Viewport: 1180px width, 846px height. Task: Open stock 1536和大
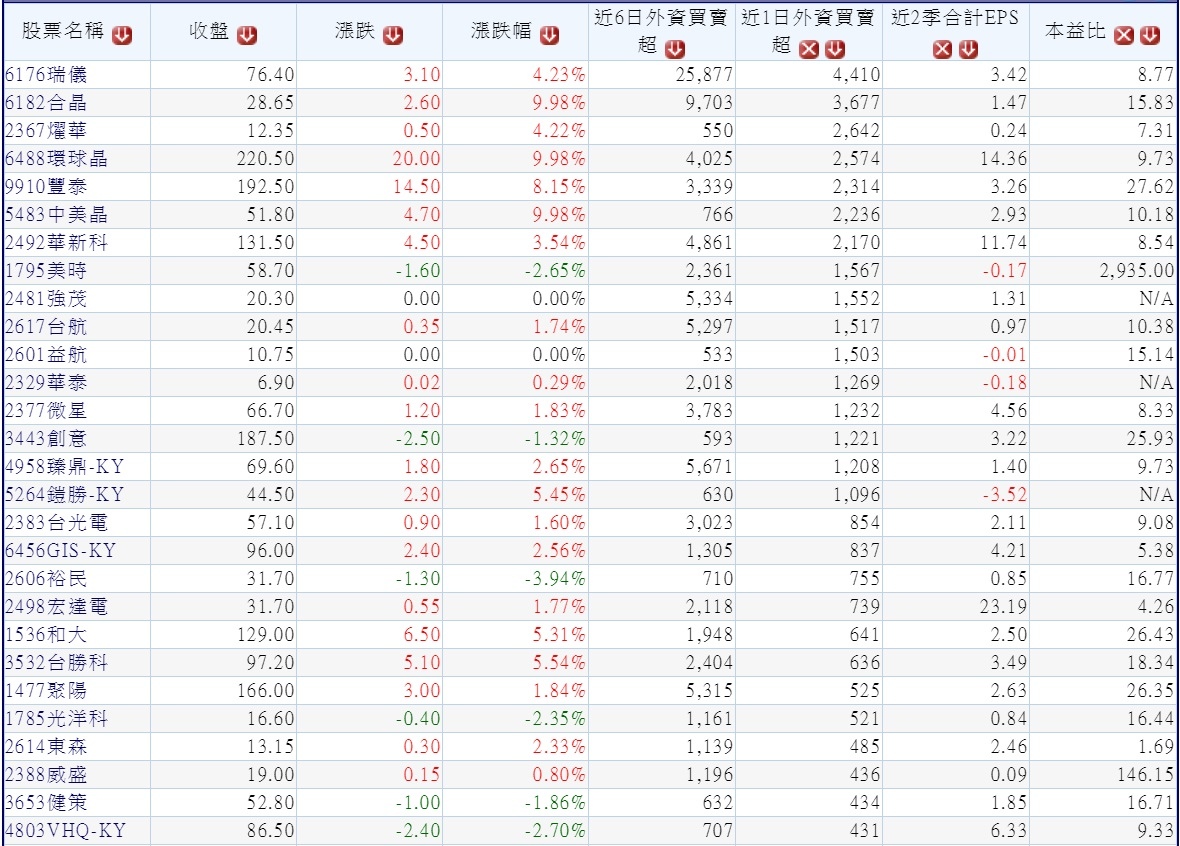(x=46, y=634)
